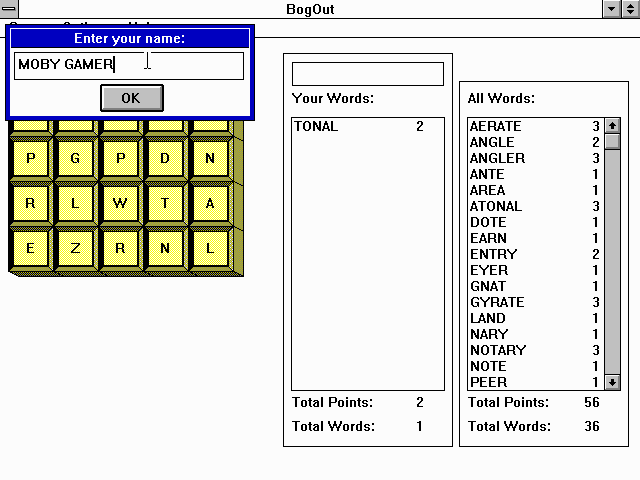Click ENTRY in the All Words list
This screenshot has height=480, width=640.
click(493, 254)
